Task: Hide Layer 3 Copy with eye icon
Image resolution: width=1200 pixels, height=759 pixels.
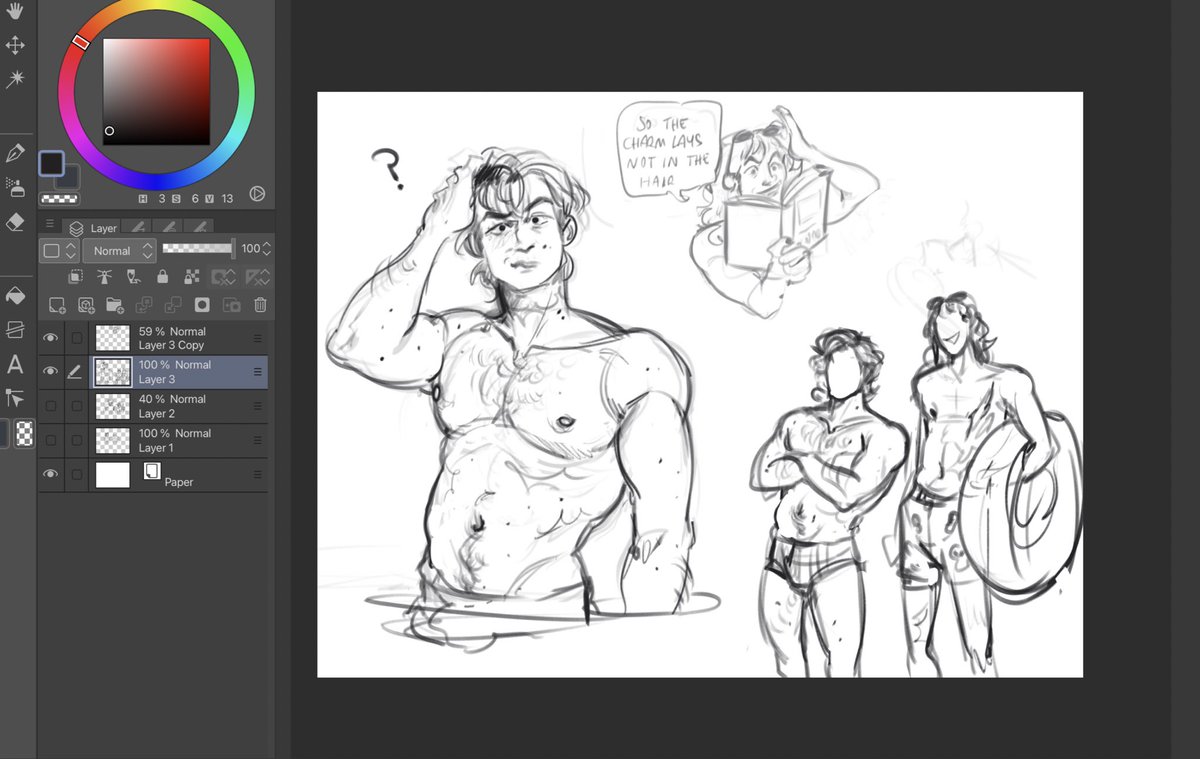Action: (x=50, y=338)
